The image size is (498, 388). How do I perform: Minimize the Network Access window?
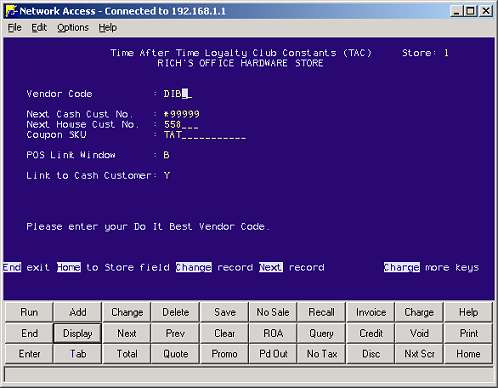[456, 11]
